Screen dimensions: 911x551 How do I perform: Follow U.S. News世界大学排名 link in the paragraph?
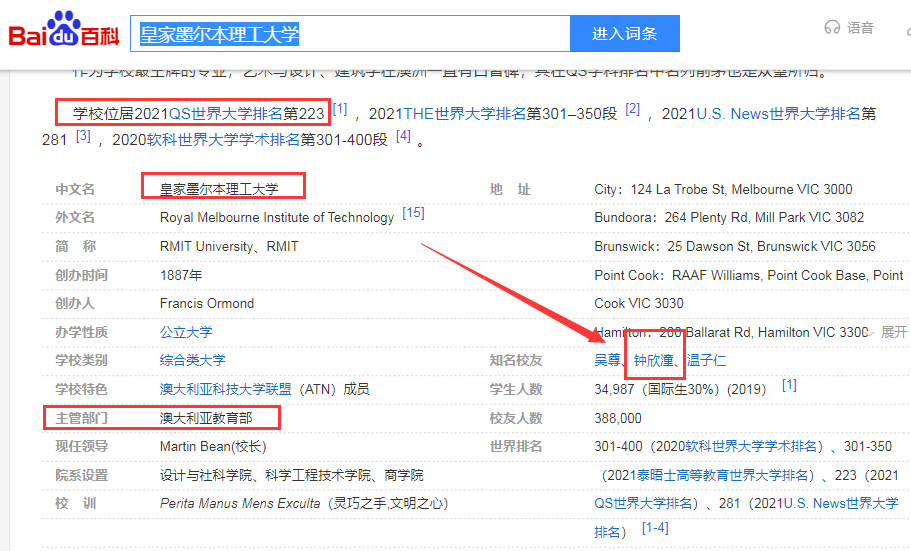click(x=779, y=113)
